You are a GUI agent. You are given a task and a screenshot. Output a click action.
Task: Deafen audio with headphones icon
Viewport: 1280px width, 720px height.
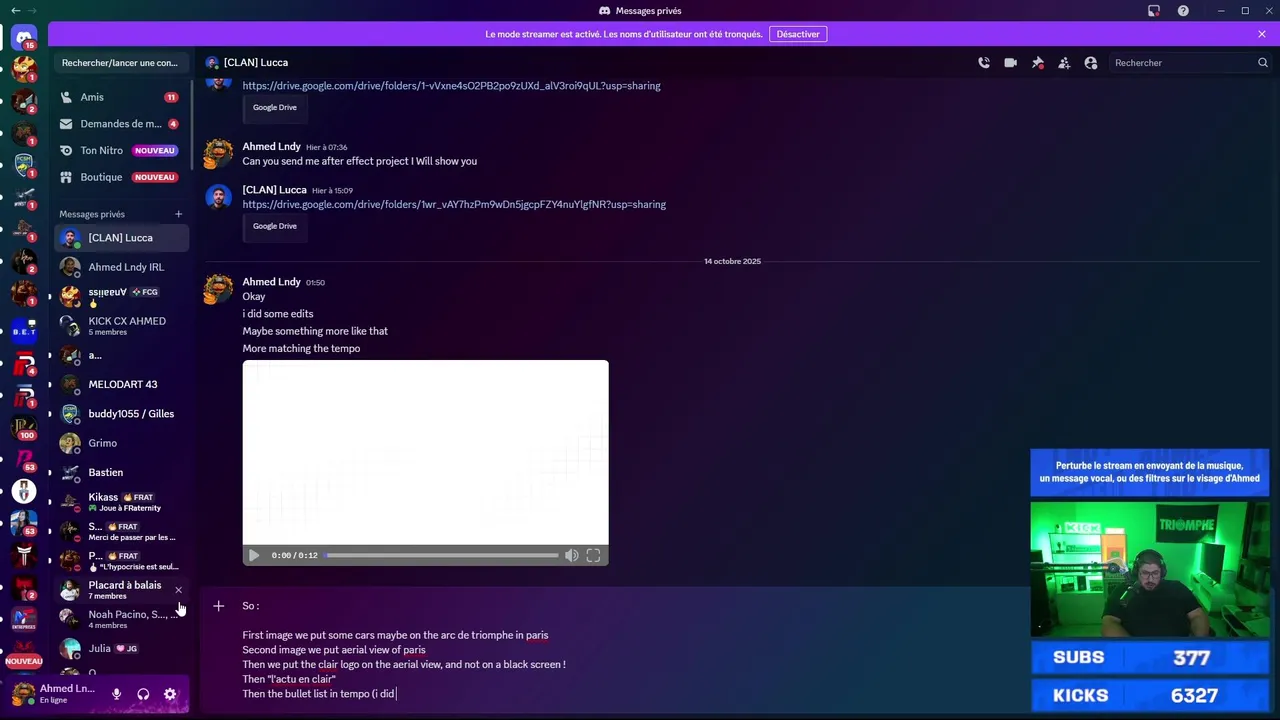point(143,694)
